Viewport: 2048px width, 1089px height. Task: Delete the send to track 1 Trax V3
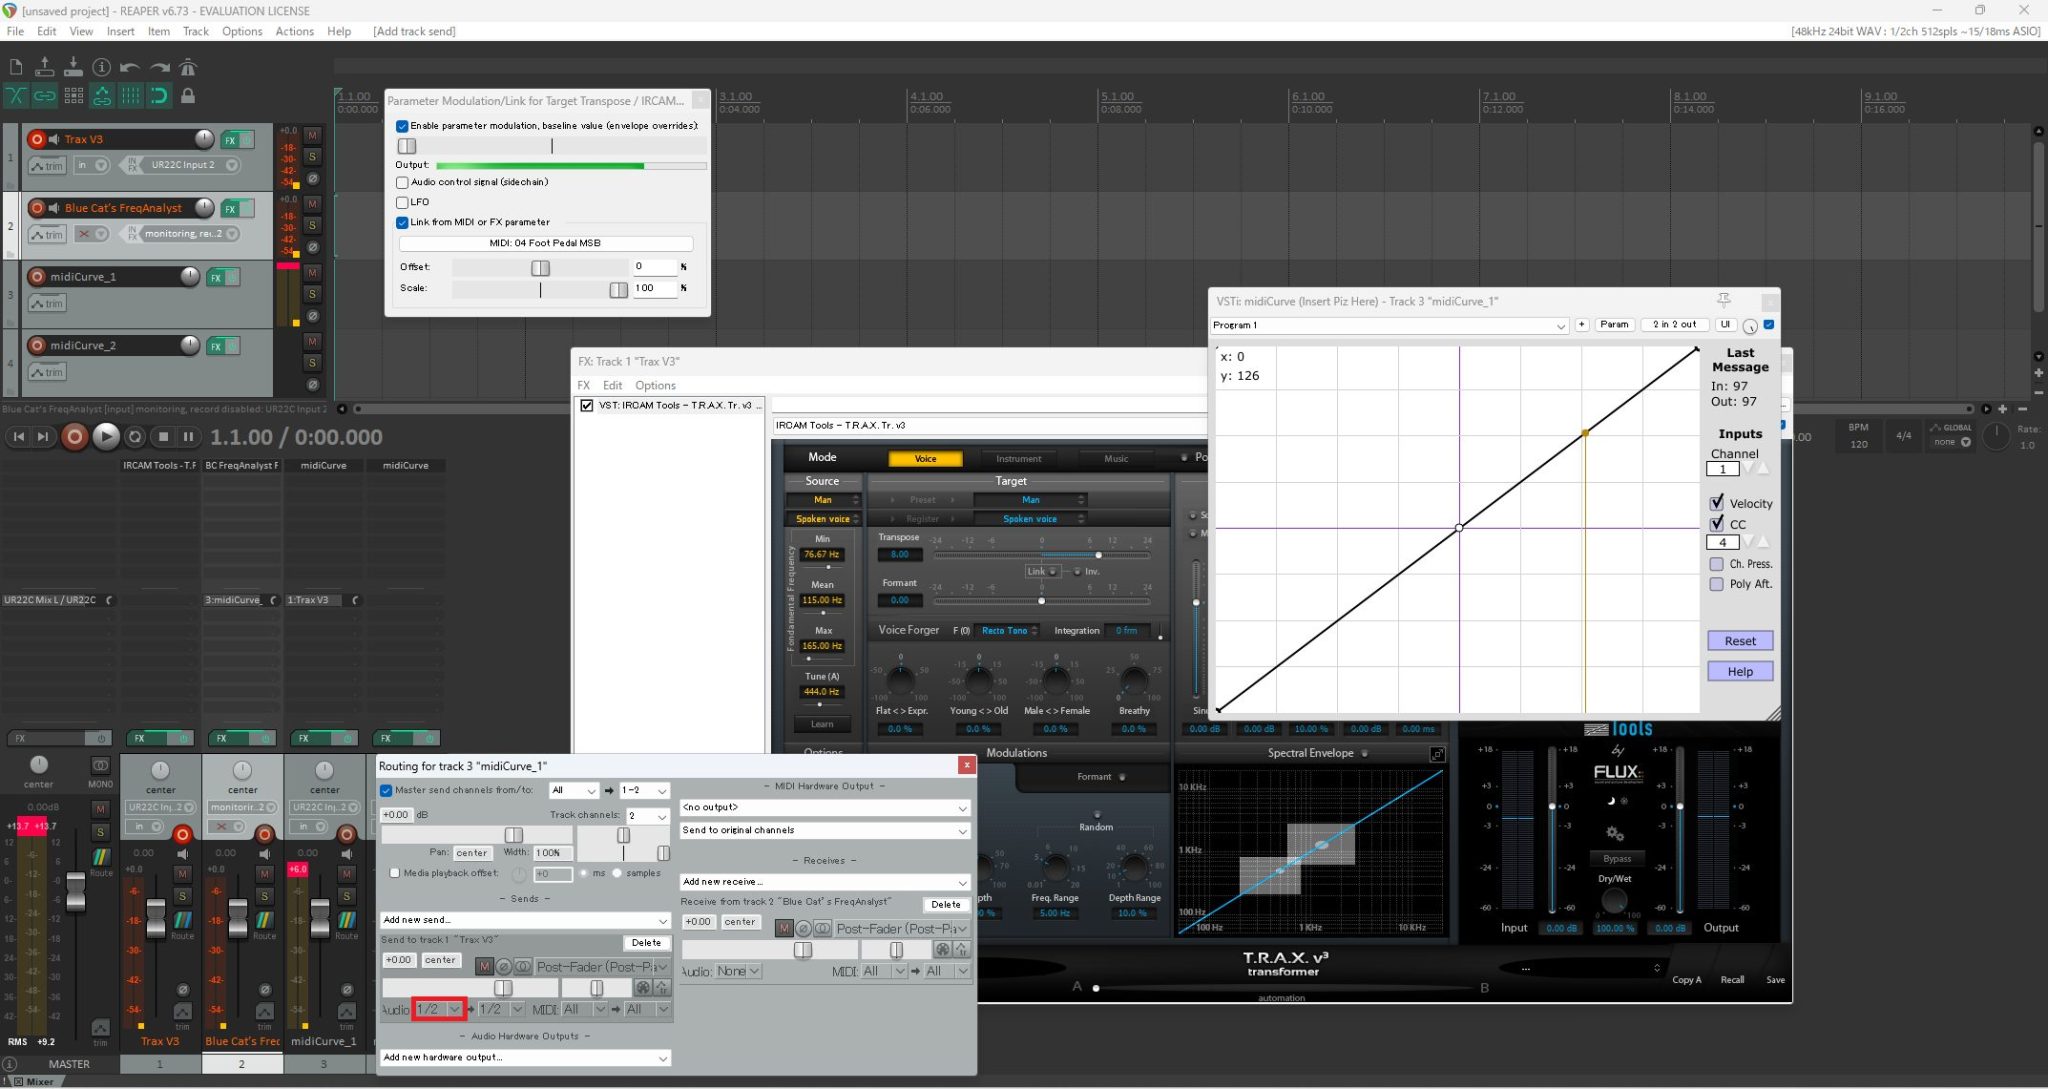pyautogui.click(x=646, y=943)
